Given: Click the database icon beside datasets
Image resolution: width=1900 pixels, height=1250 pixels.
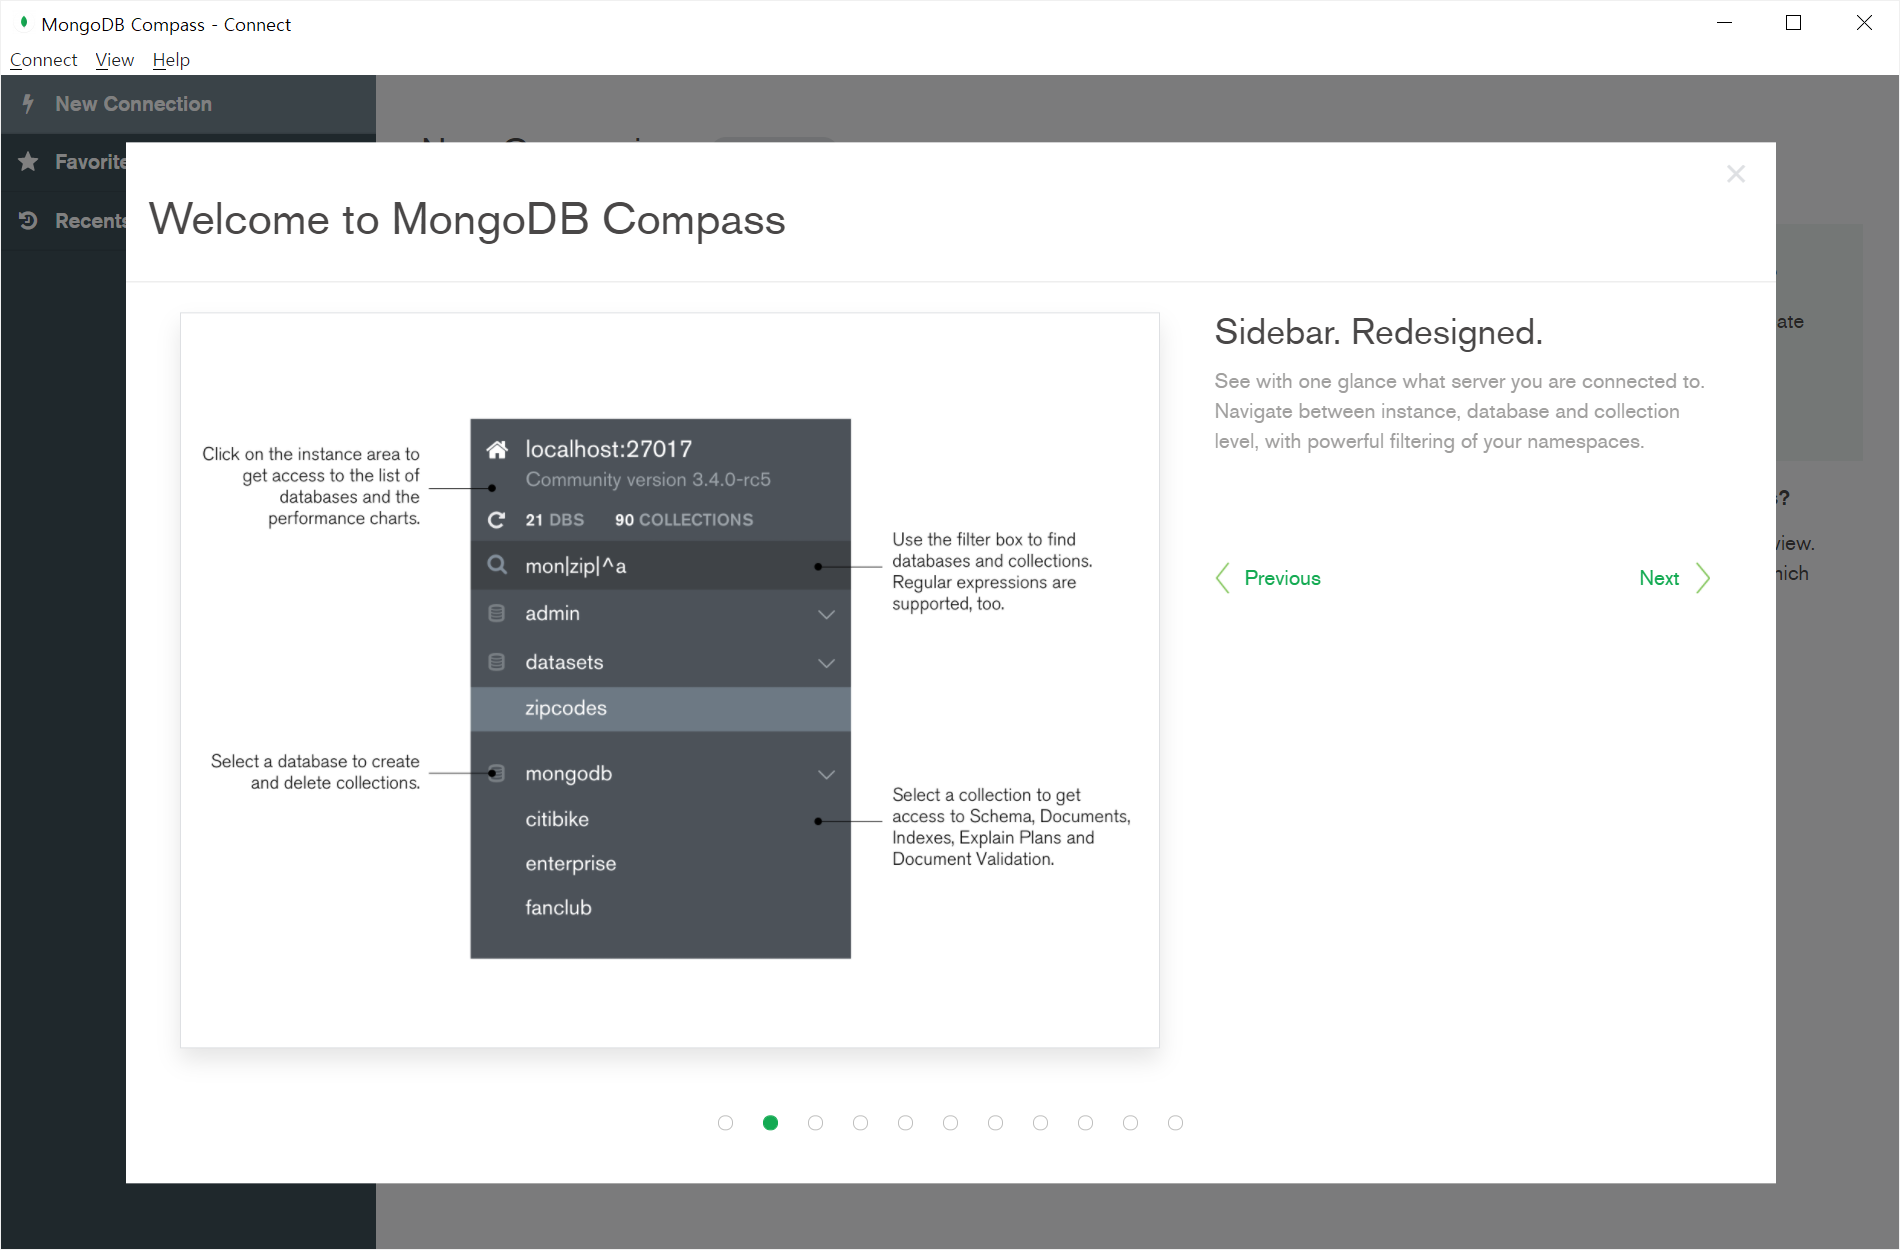Looking at the screenshot, I should click(x=496, y=662).
